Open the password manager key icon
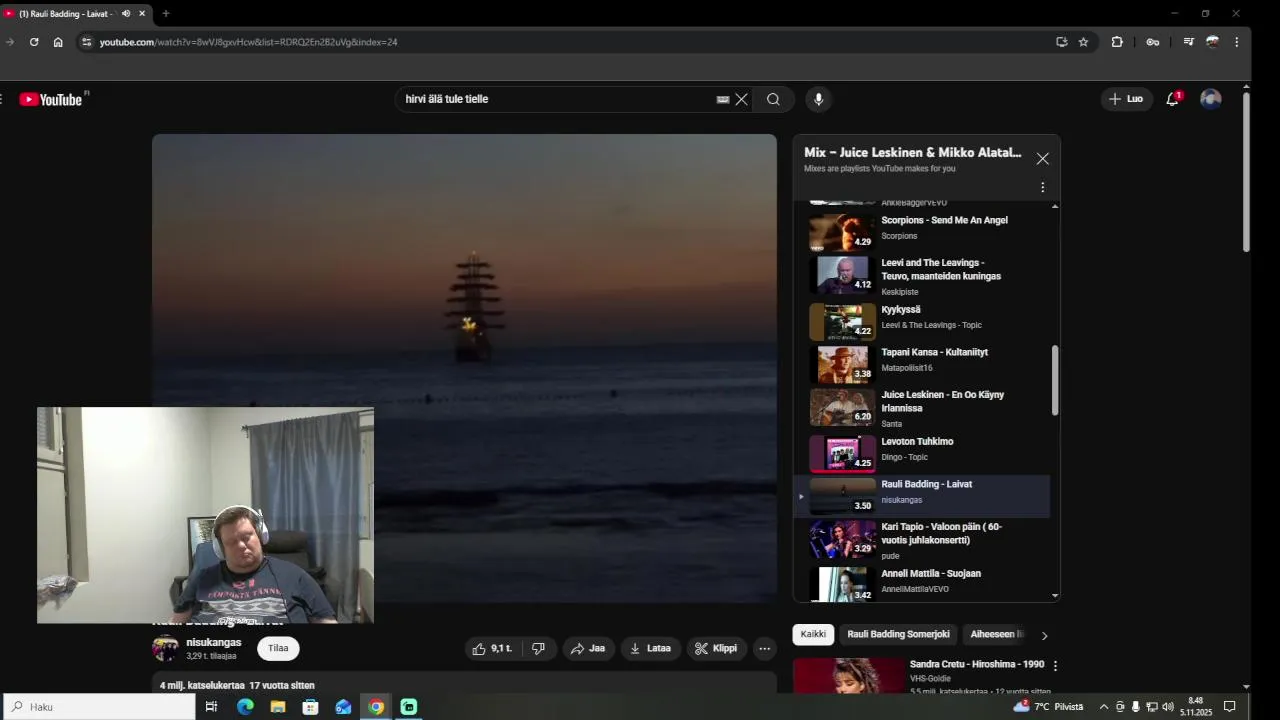This screenshot has width=1280, height=720. pos(1152,42)
